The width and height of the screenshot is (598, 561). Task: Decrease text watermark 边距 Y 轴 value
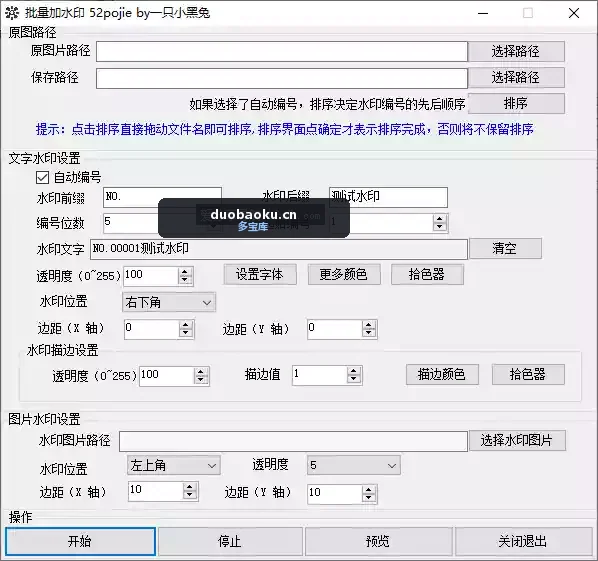[x=369, y=333]
